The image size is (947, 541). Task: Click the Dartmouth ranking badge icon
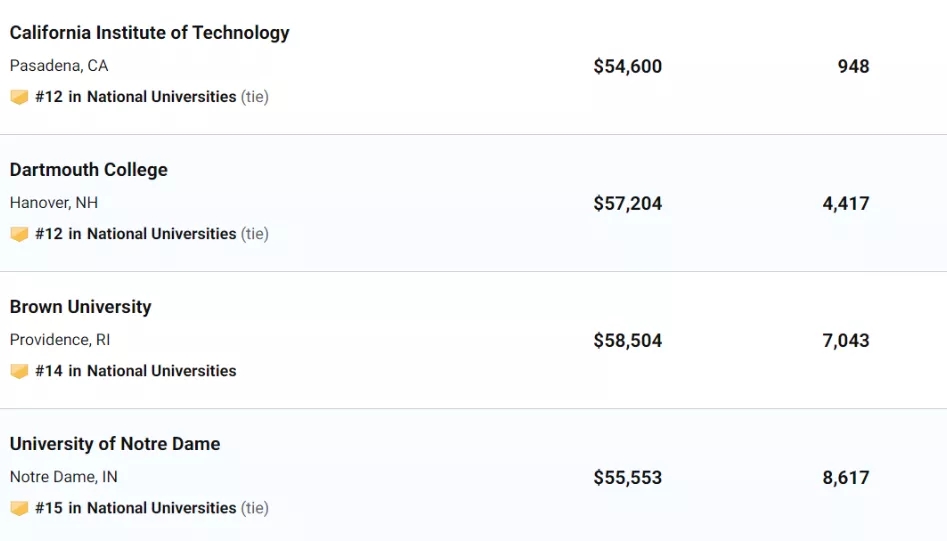[x=19, y=234]
